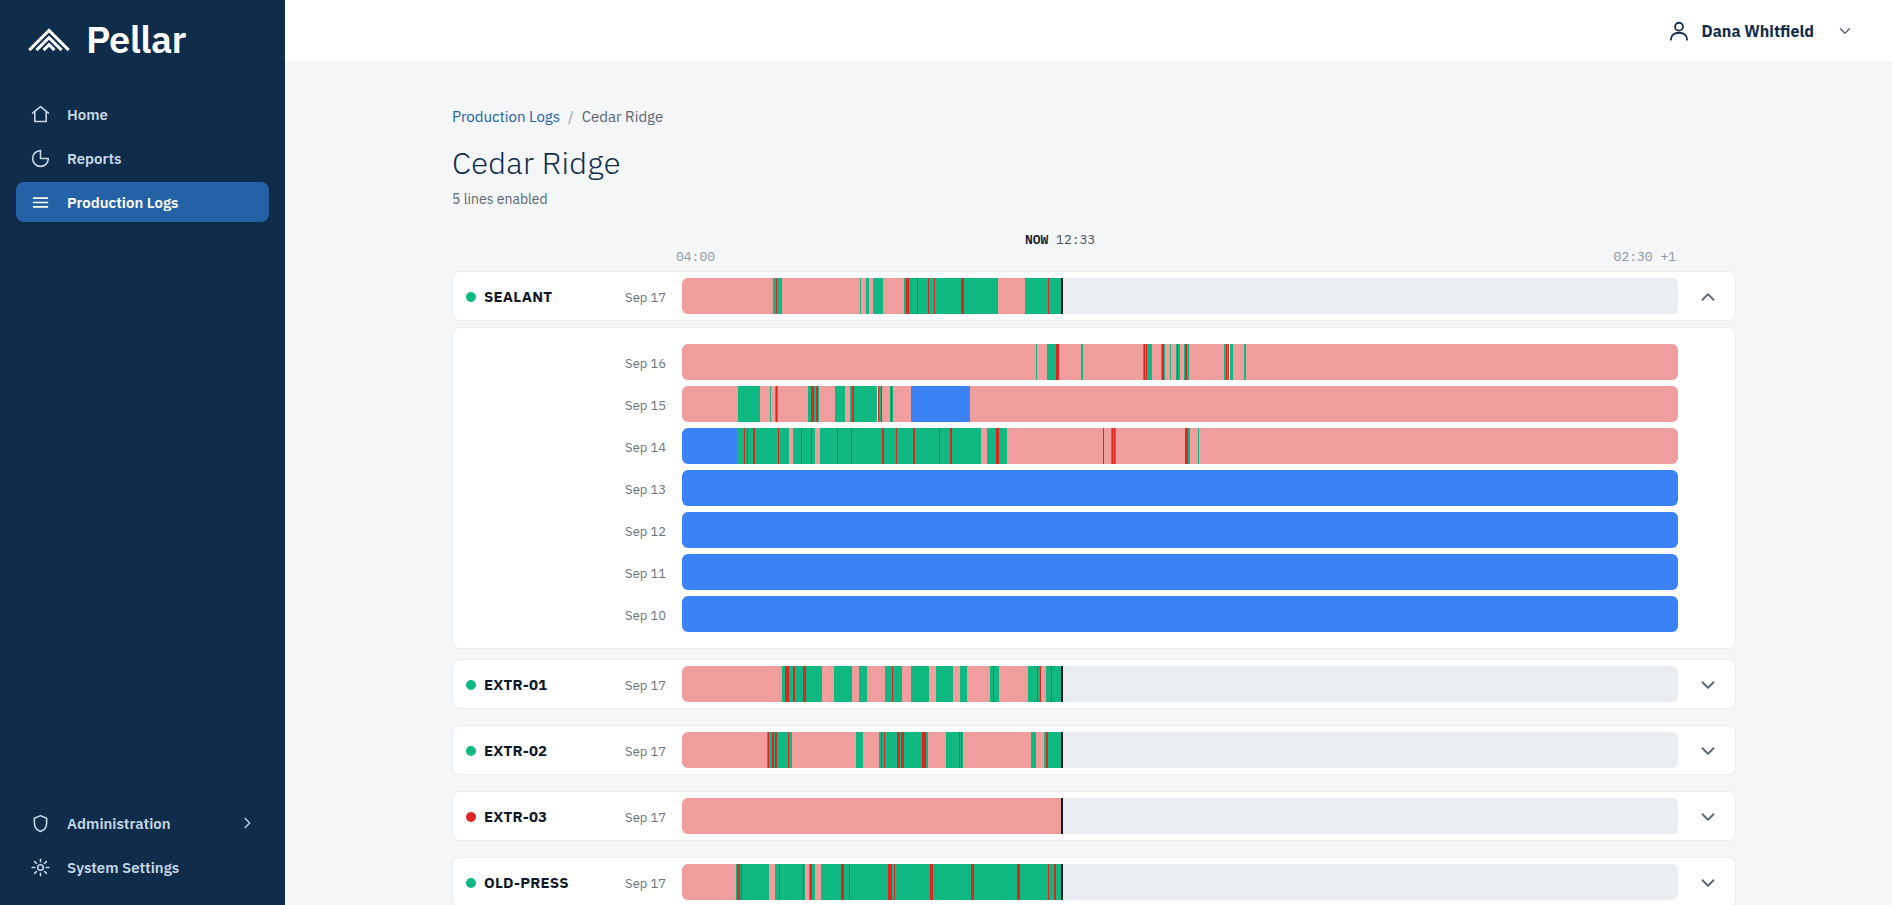Click the Sep 10 date label
This screenshot has height=905, width=1892.
[645, 615]
